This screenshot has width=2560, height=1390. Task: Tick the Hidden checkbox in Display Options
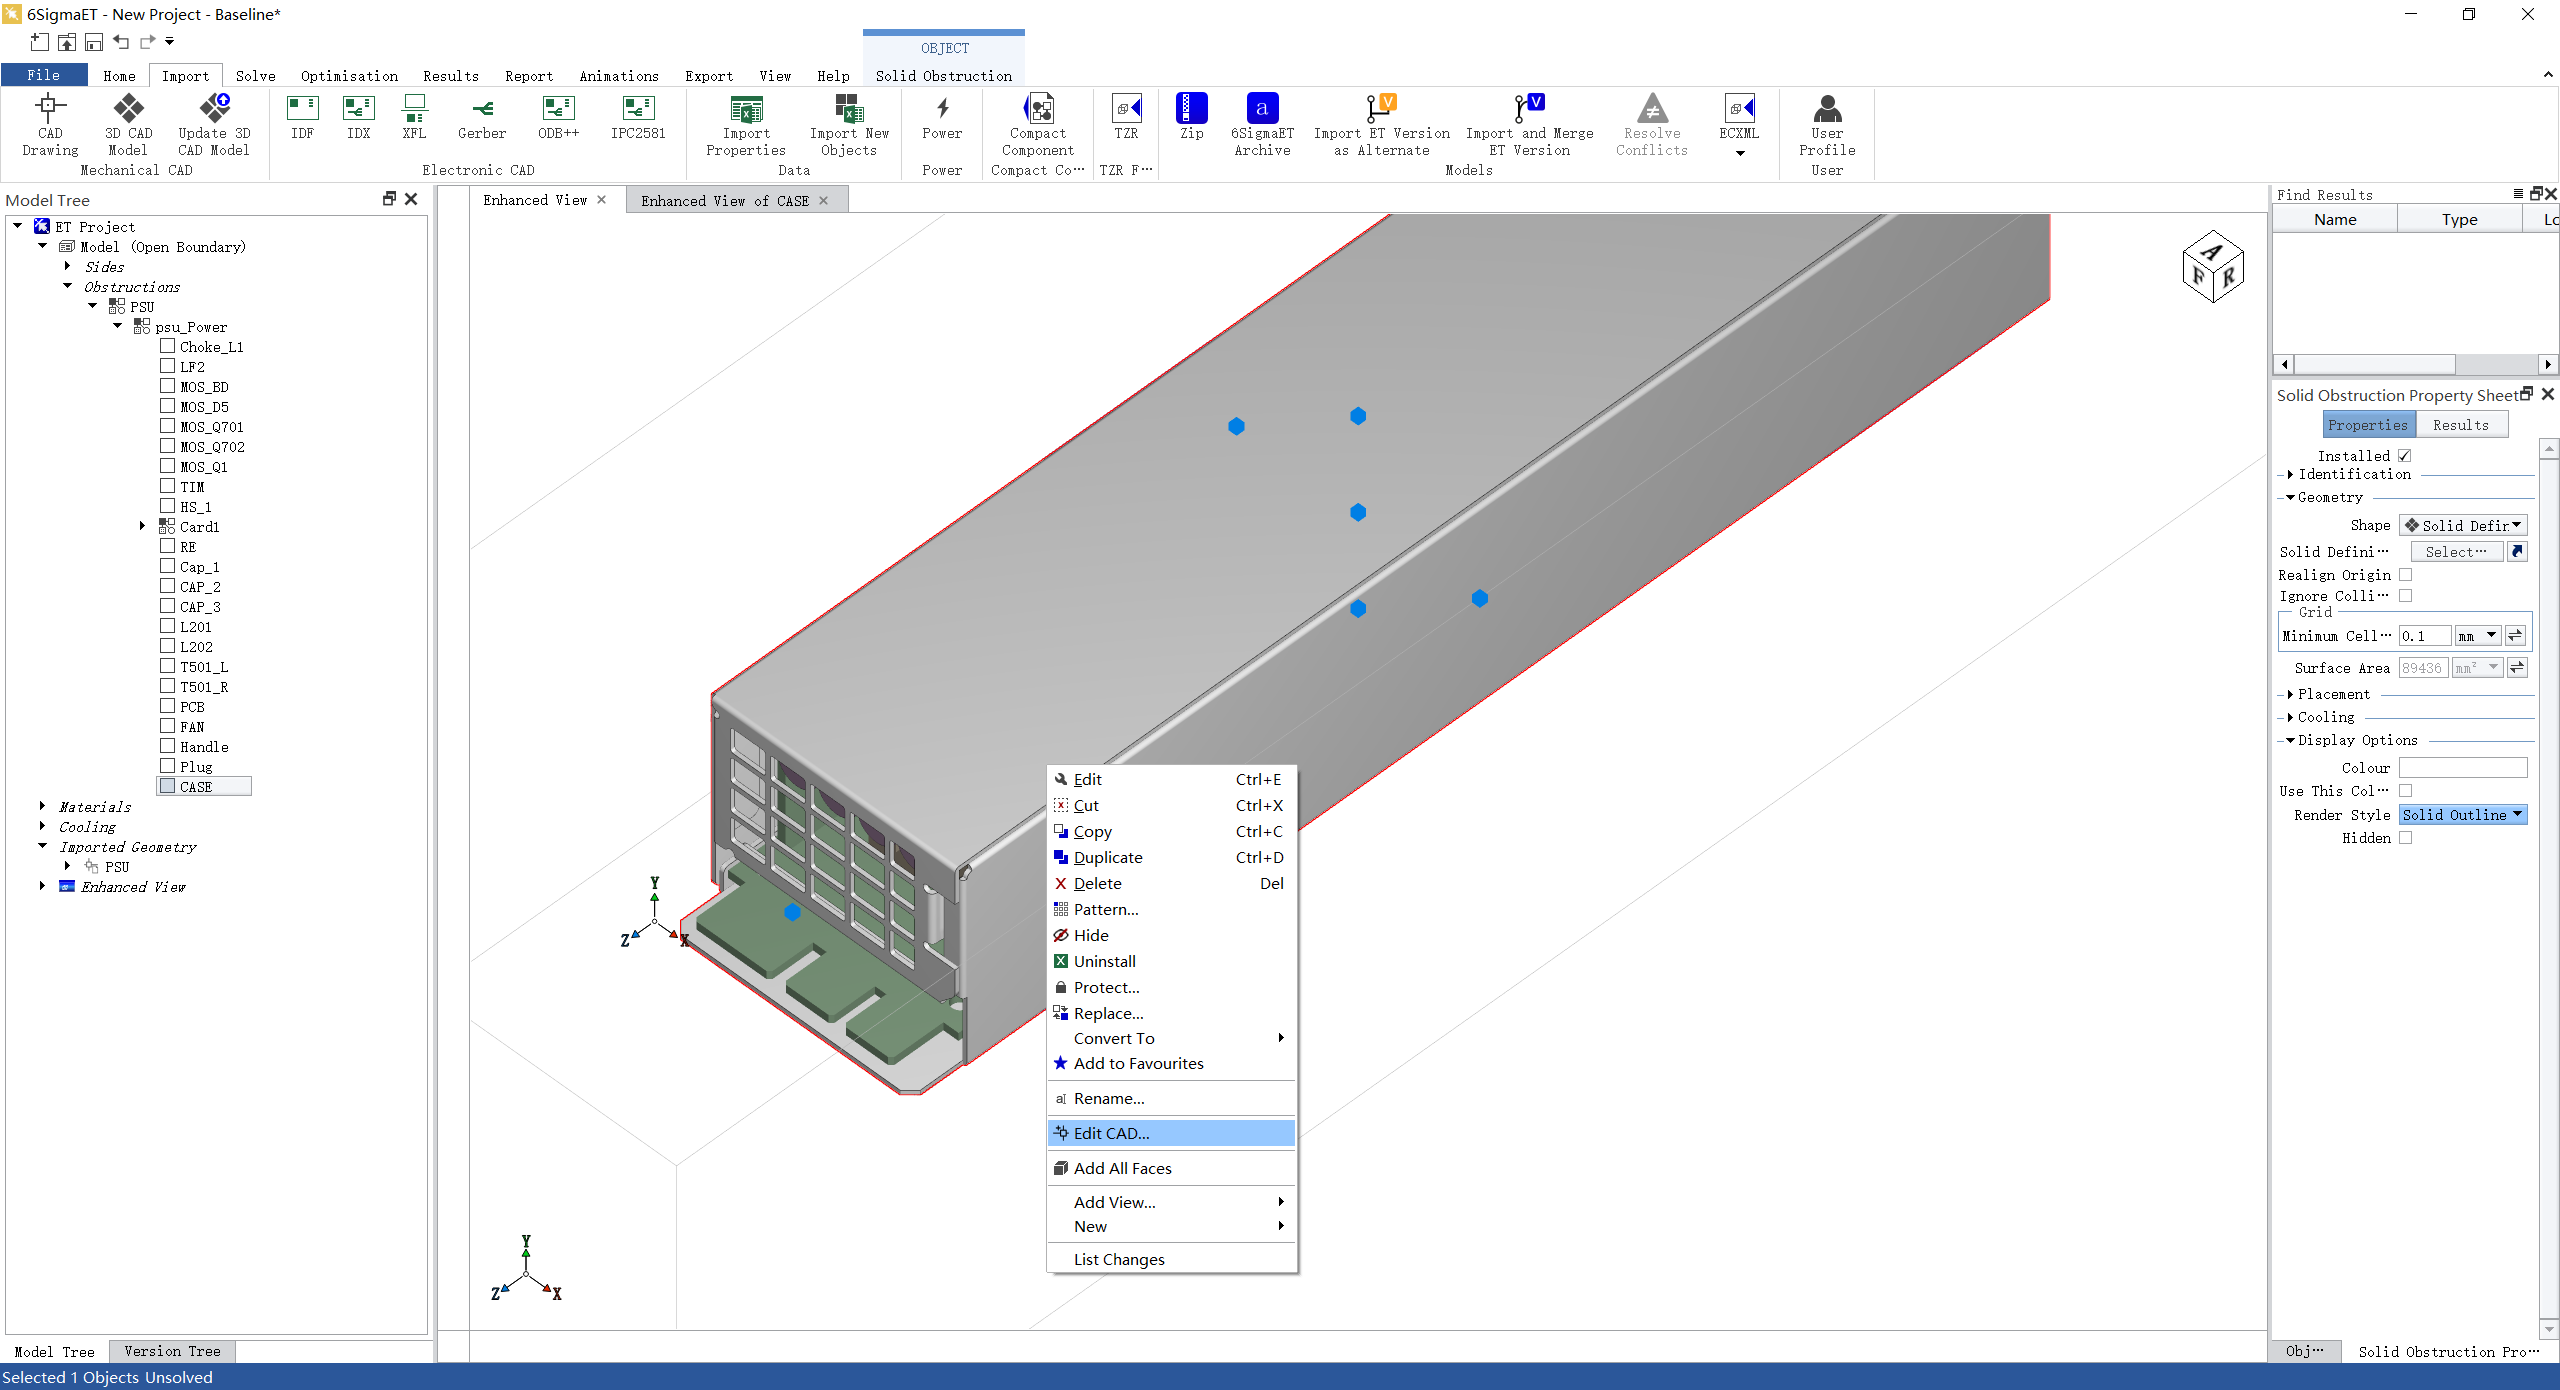pos(2406,838)
